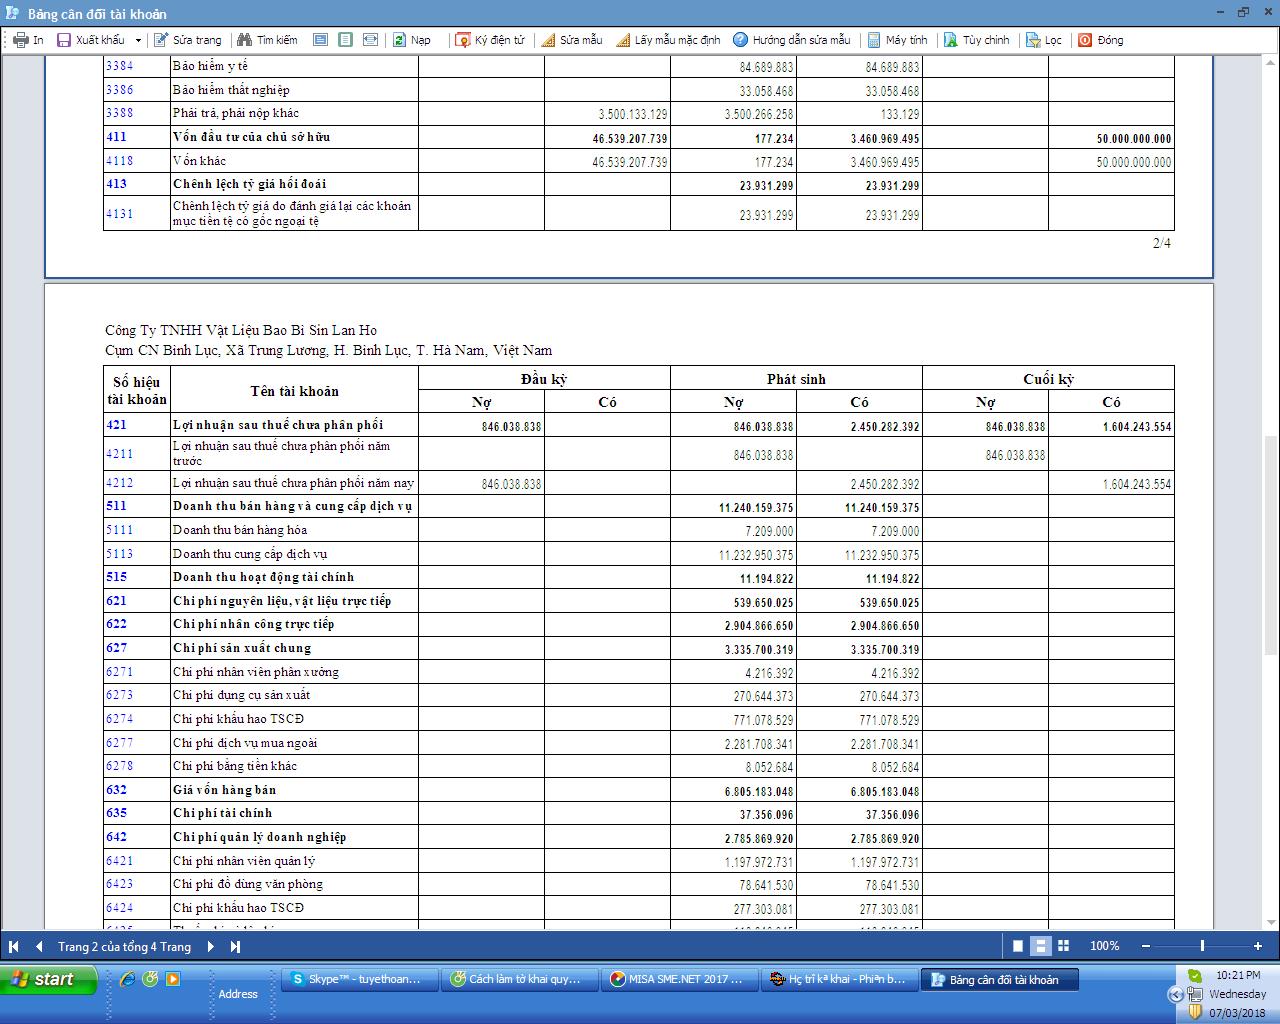Click the zoom out minus button
The height and width of the screenshot is (1024, 1280).
click(1146, 946)
